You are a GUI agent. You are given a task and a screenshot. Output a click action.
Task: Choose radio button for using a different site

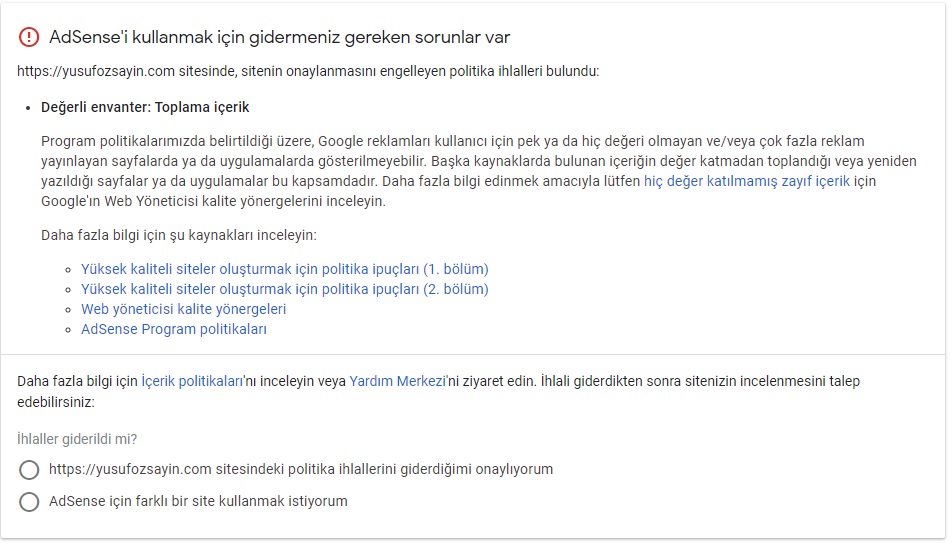click(x=29, y=502)
